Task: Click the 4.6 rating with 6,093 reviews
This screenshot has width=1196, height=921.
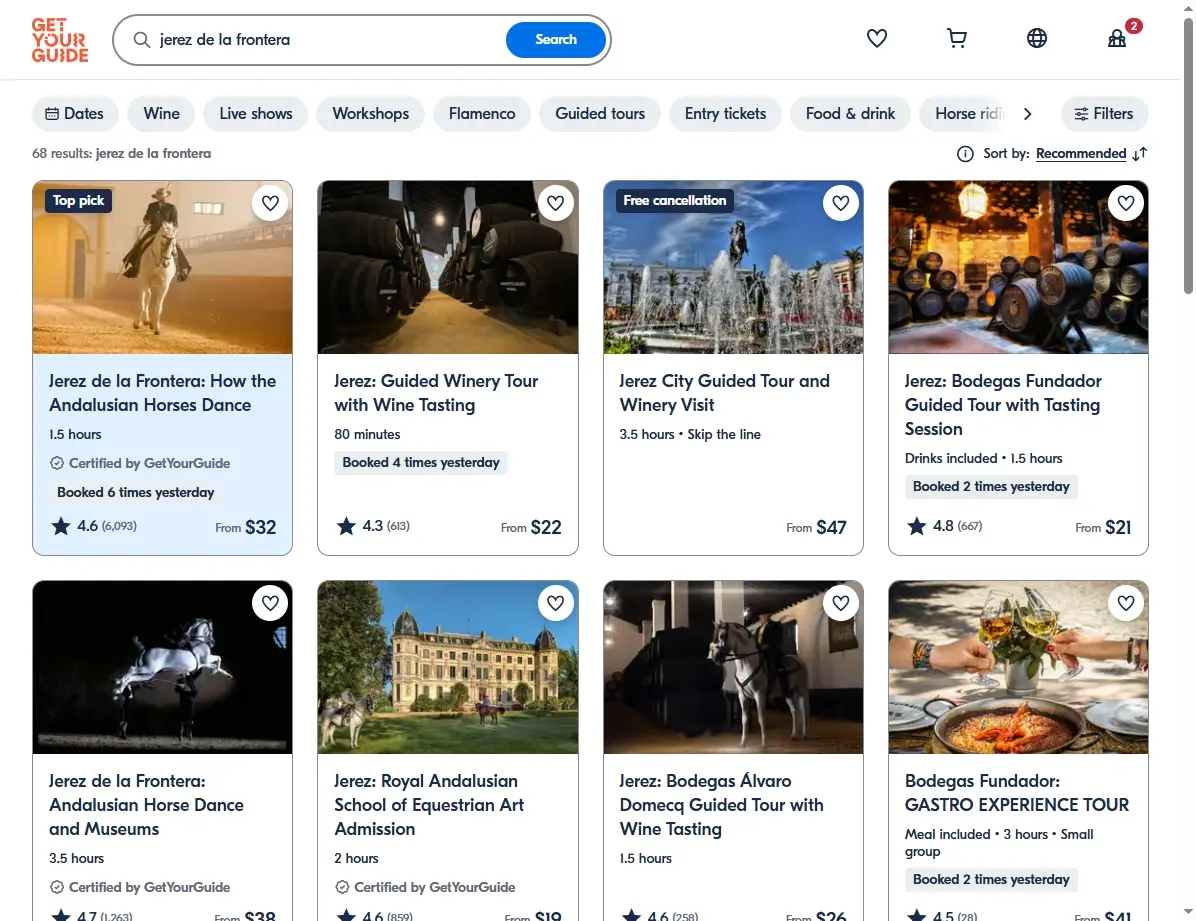Action: point(94,526)
